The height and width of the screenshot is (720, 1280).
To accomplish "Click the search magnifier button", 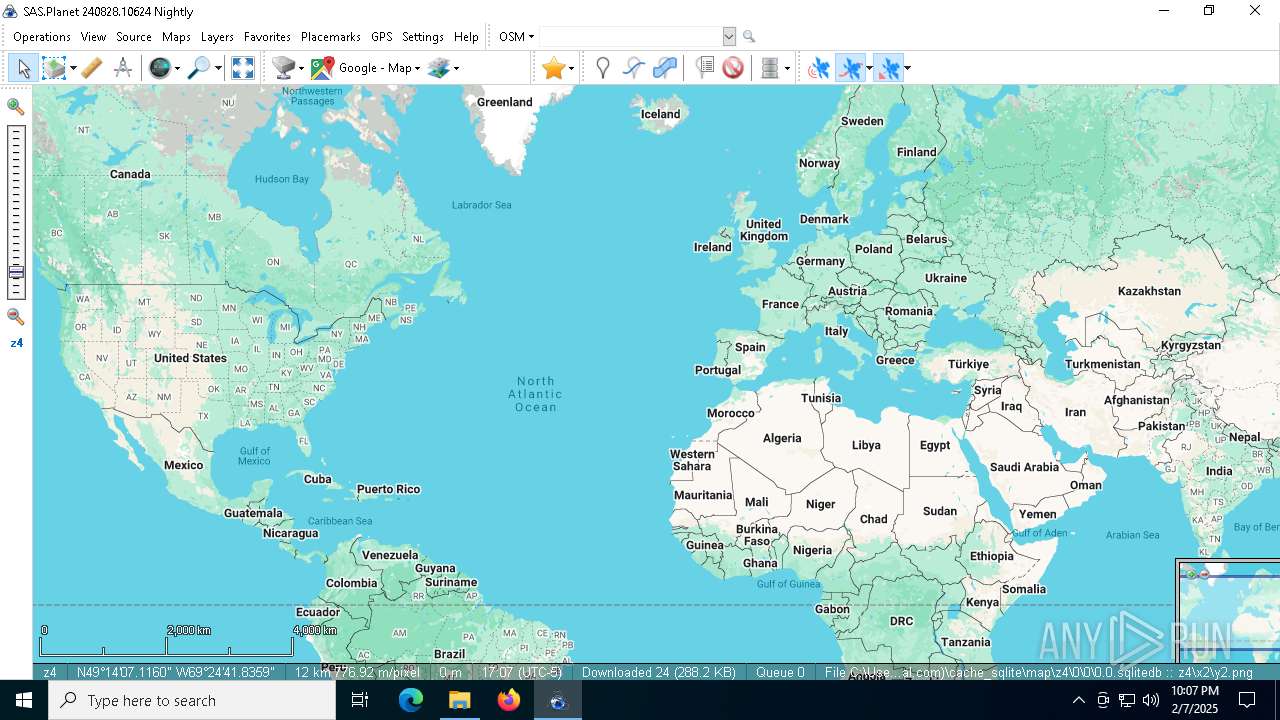I will 748,37.
